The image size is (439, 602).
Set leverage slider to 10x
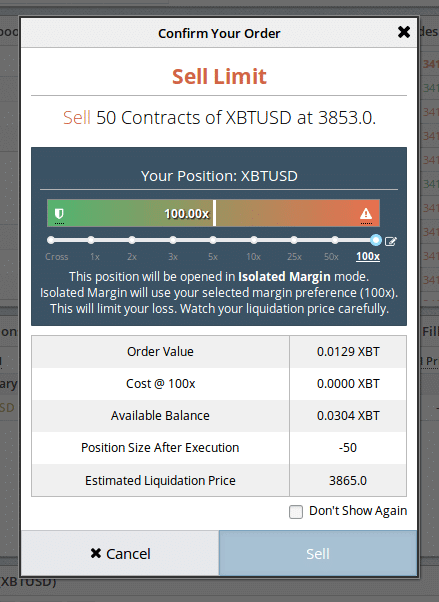pyautogui.click(x=254, y=240)
